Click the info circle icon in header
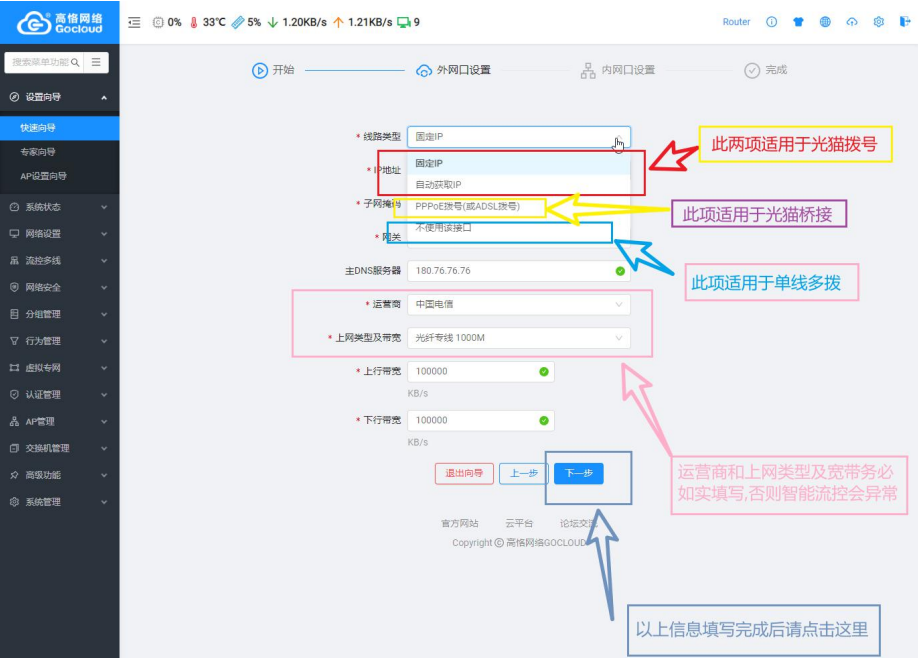 coord(771,22)
